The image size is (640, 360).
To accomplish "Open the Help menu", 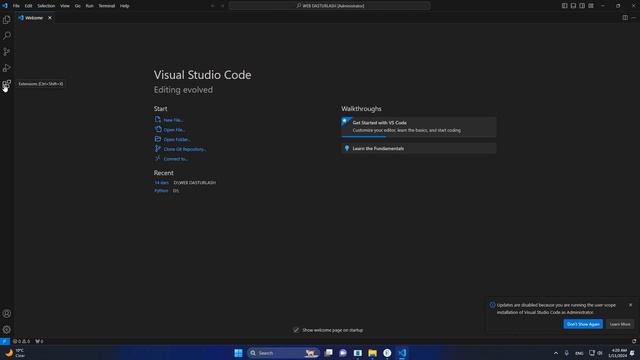I will pos(124,6).
